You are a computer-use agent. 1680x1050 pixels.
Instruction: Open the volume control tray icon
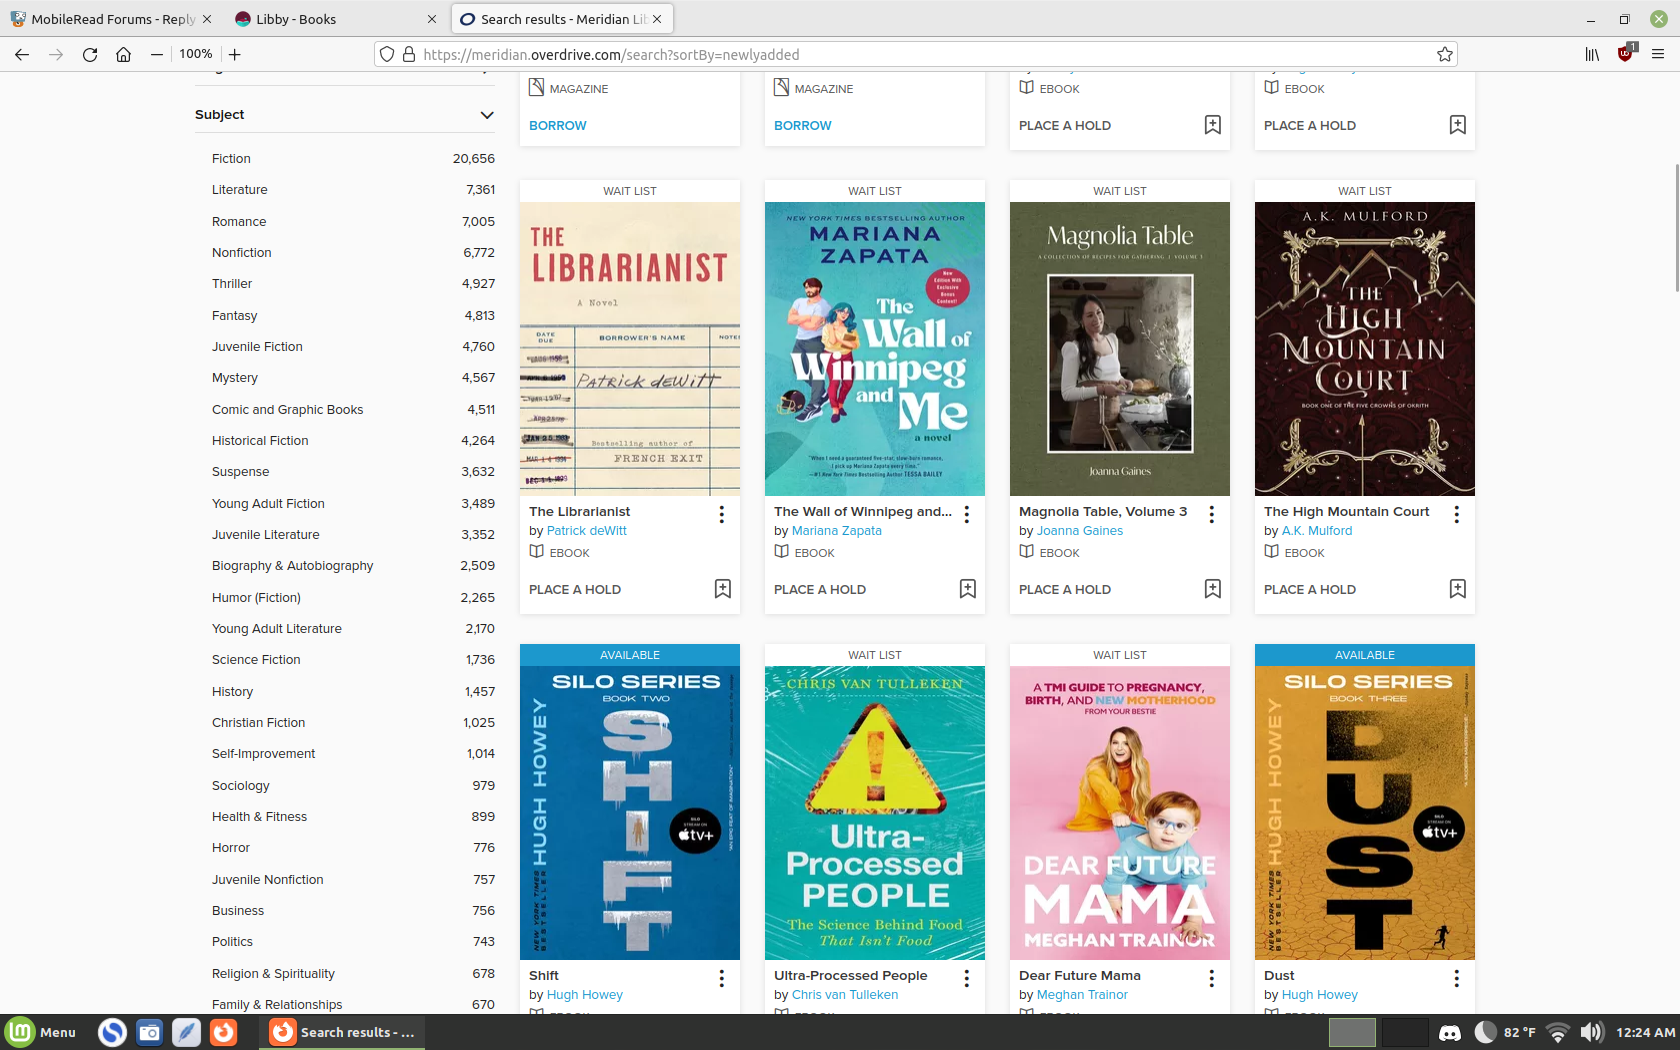click(1592, 1032)
